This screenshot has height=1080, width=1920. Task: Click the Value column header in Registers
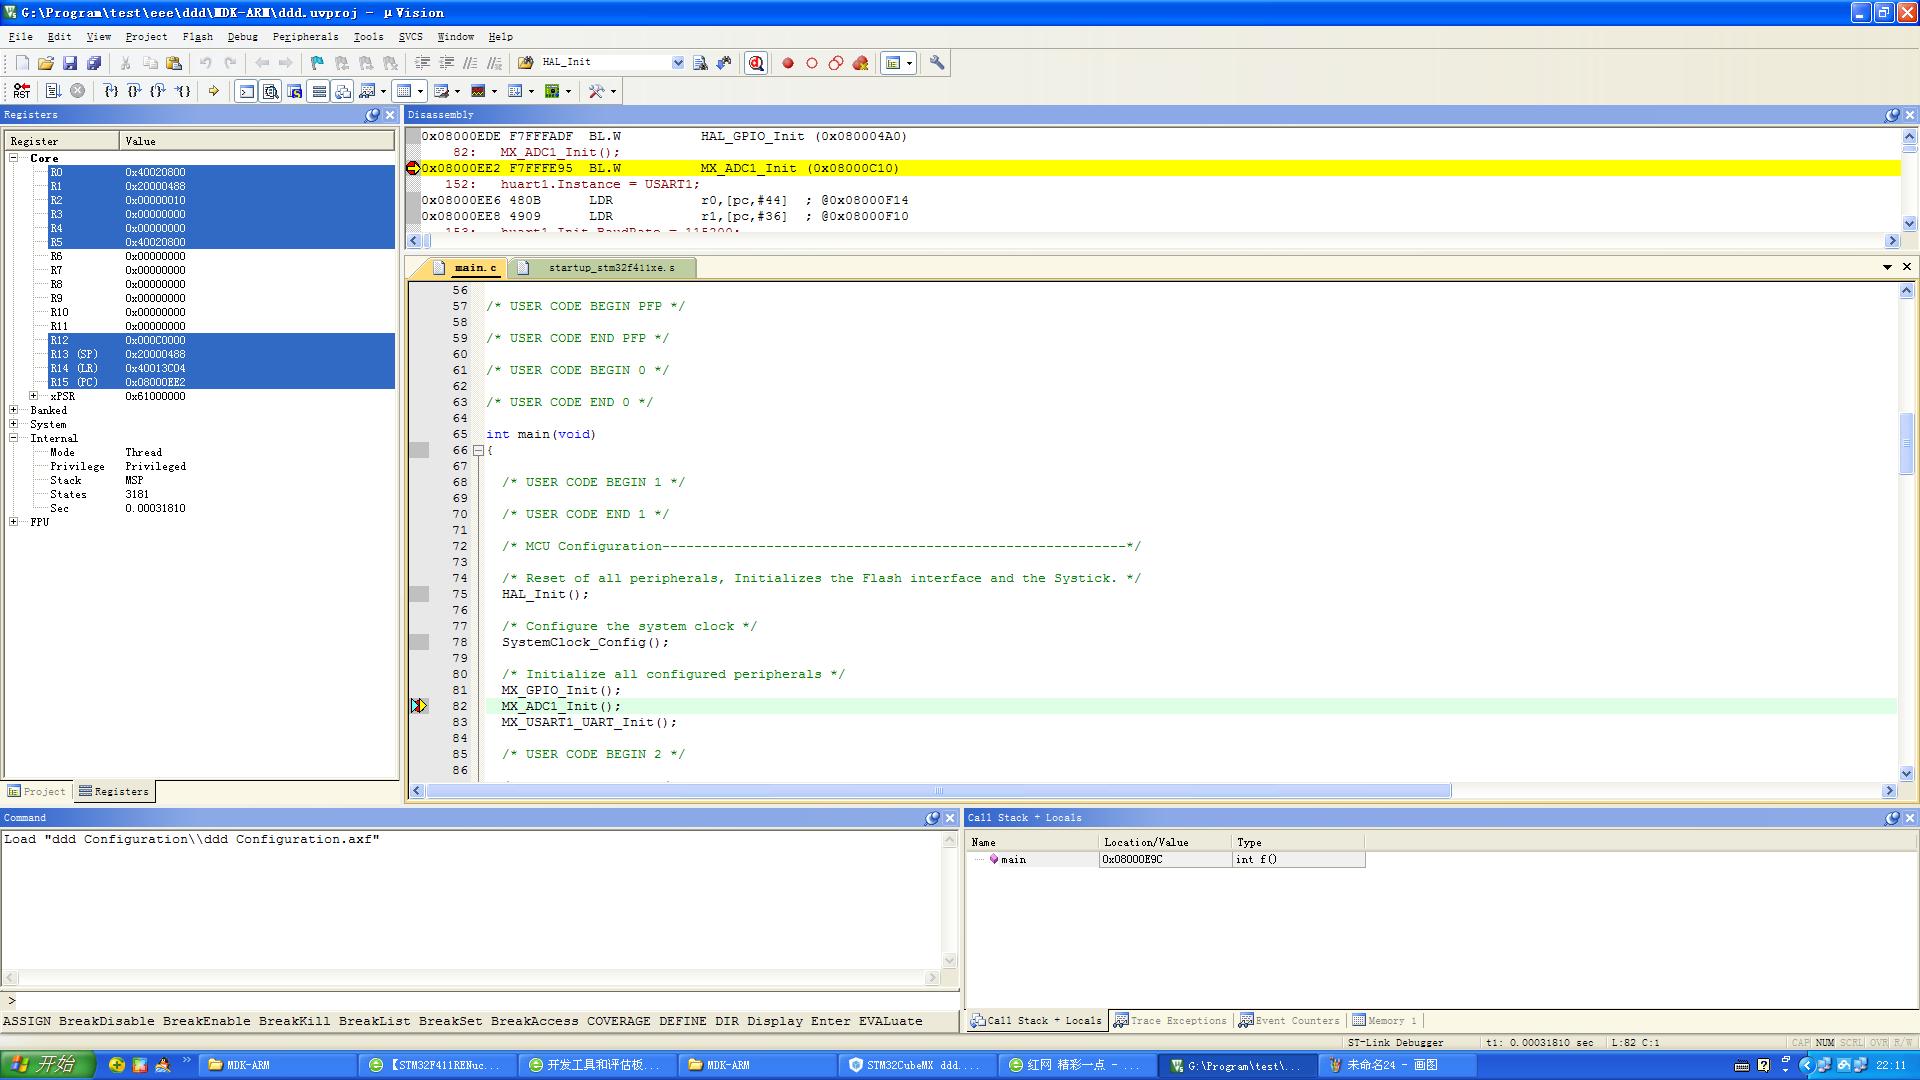(257, 141)
